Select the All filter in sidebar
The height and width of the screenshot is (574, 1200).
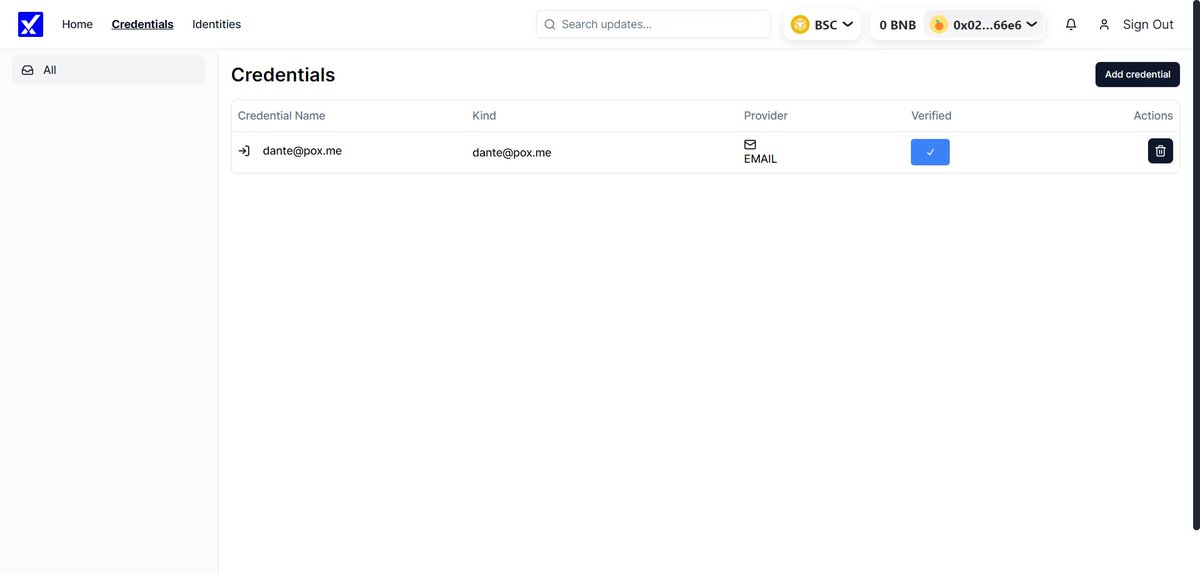coord(109,70)
